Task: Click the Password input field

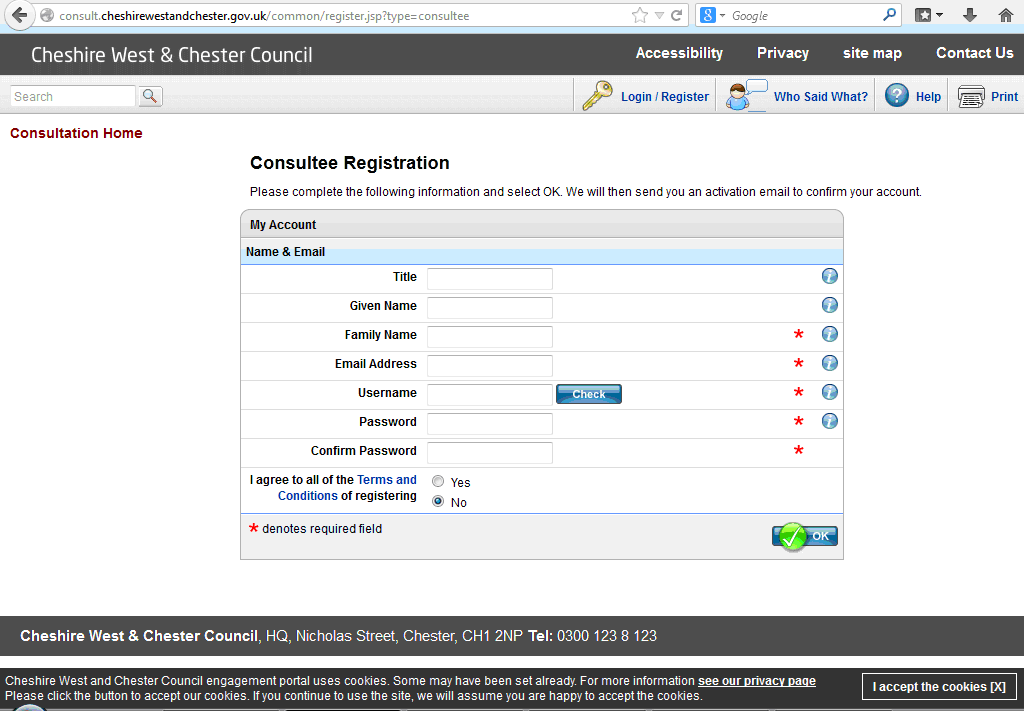Action: coord(489,424)
